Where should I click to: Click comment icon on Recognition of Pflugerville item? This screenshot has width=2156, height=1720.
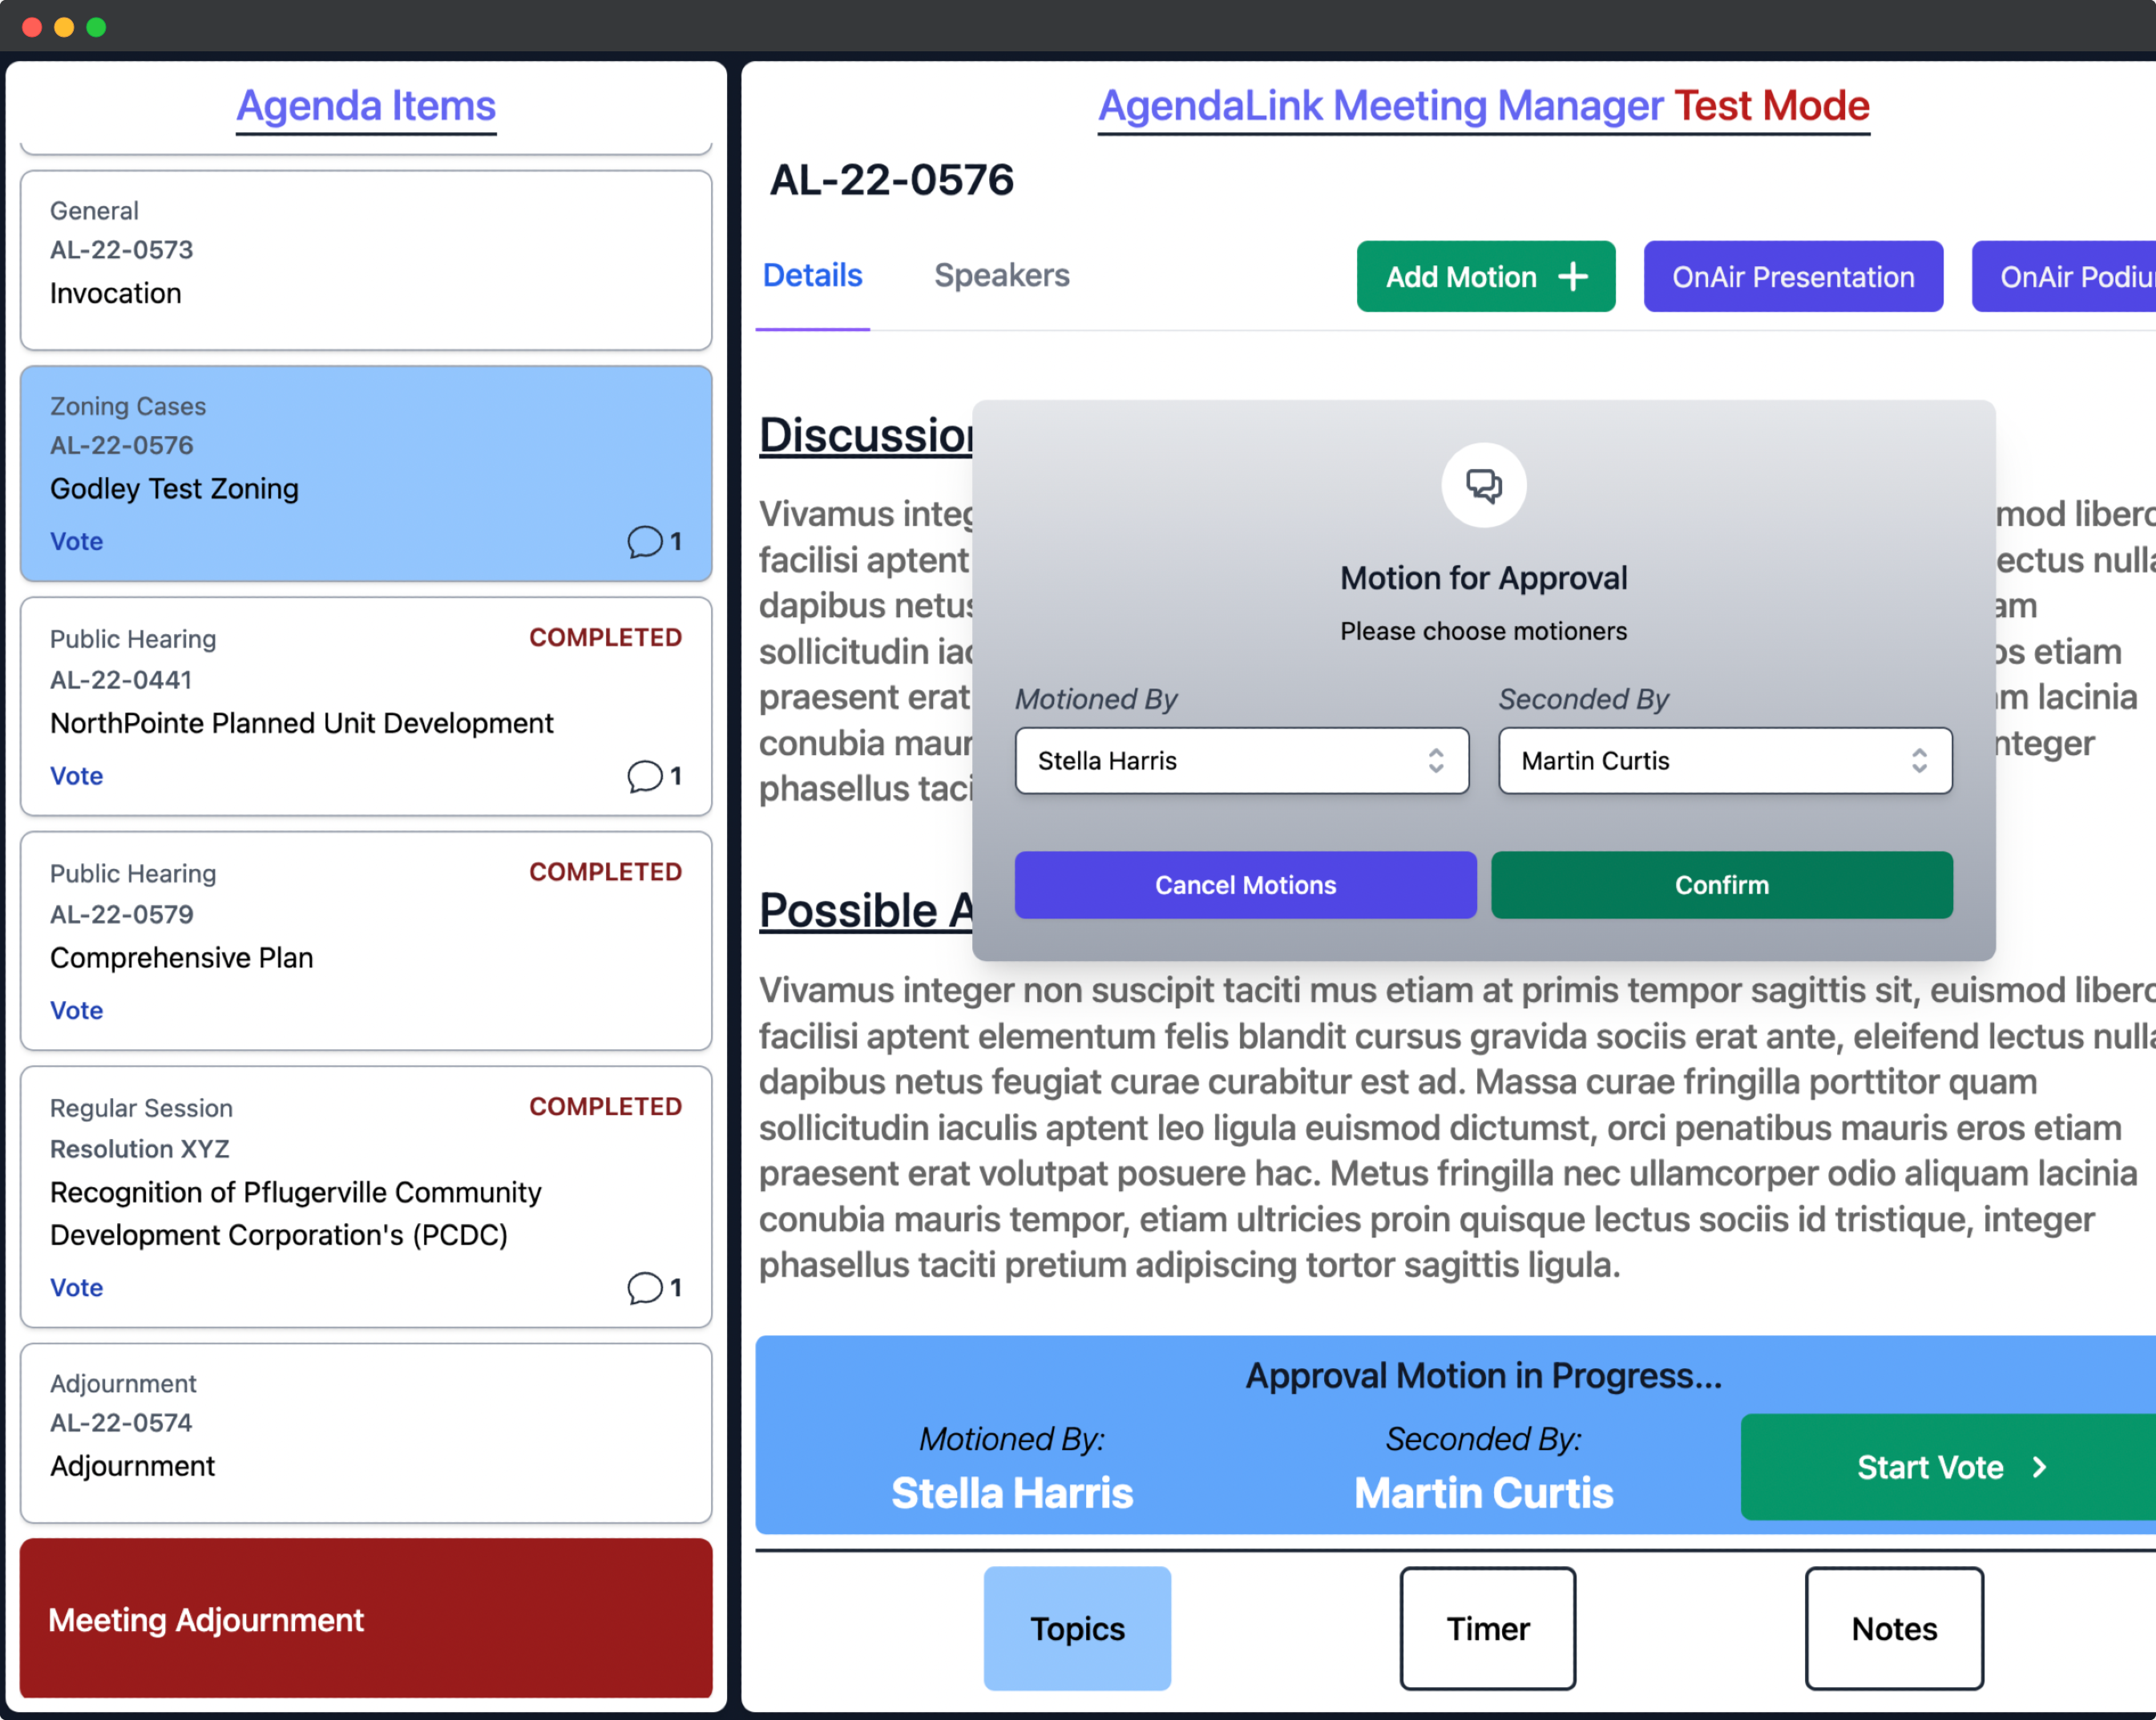[645, 1287]
